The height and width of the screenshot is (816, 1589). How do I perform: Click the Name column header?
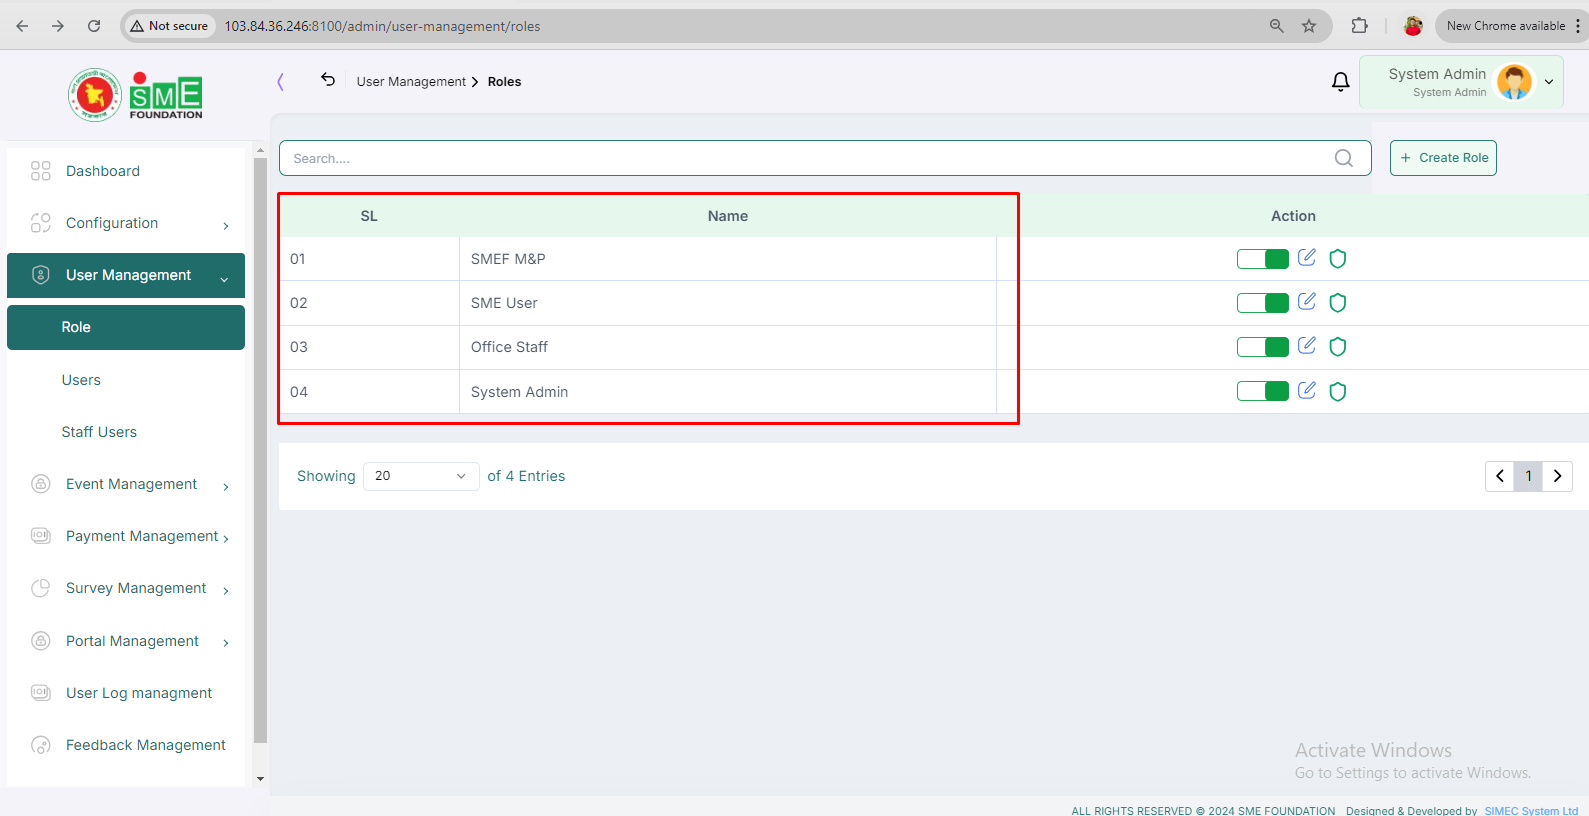[728, 216]
